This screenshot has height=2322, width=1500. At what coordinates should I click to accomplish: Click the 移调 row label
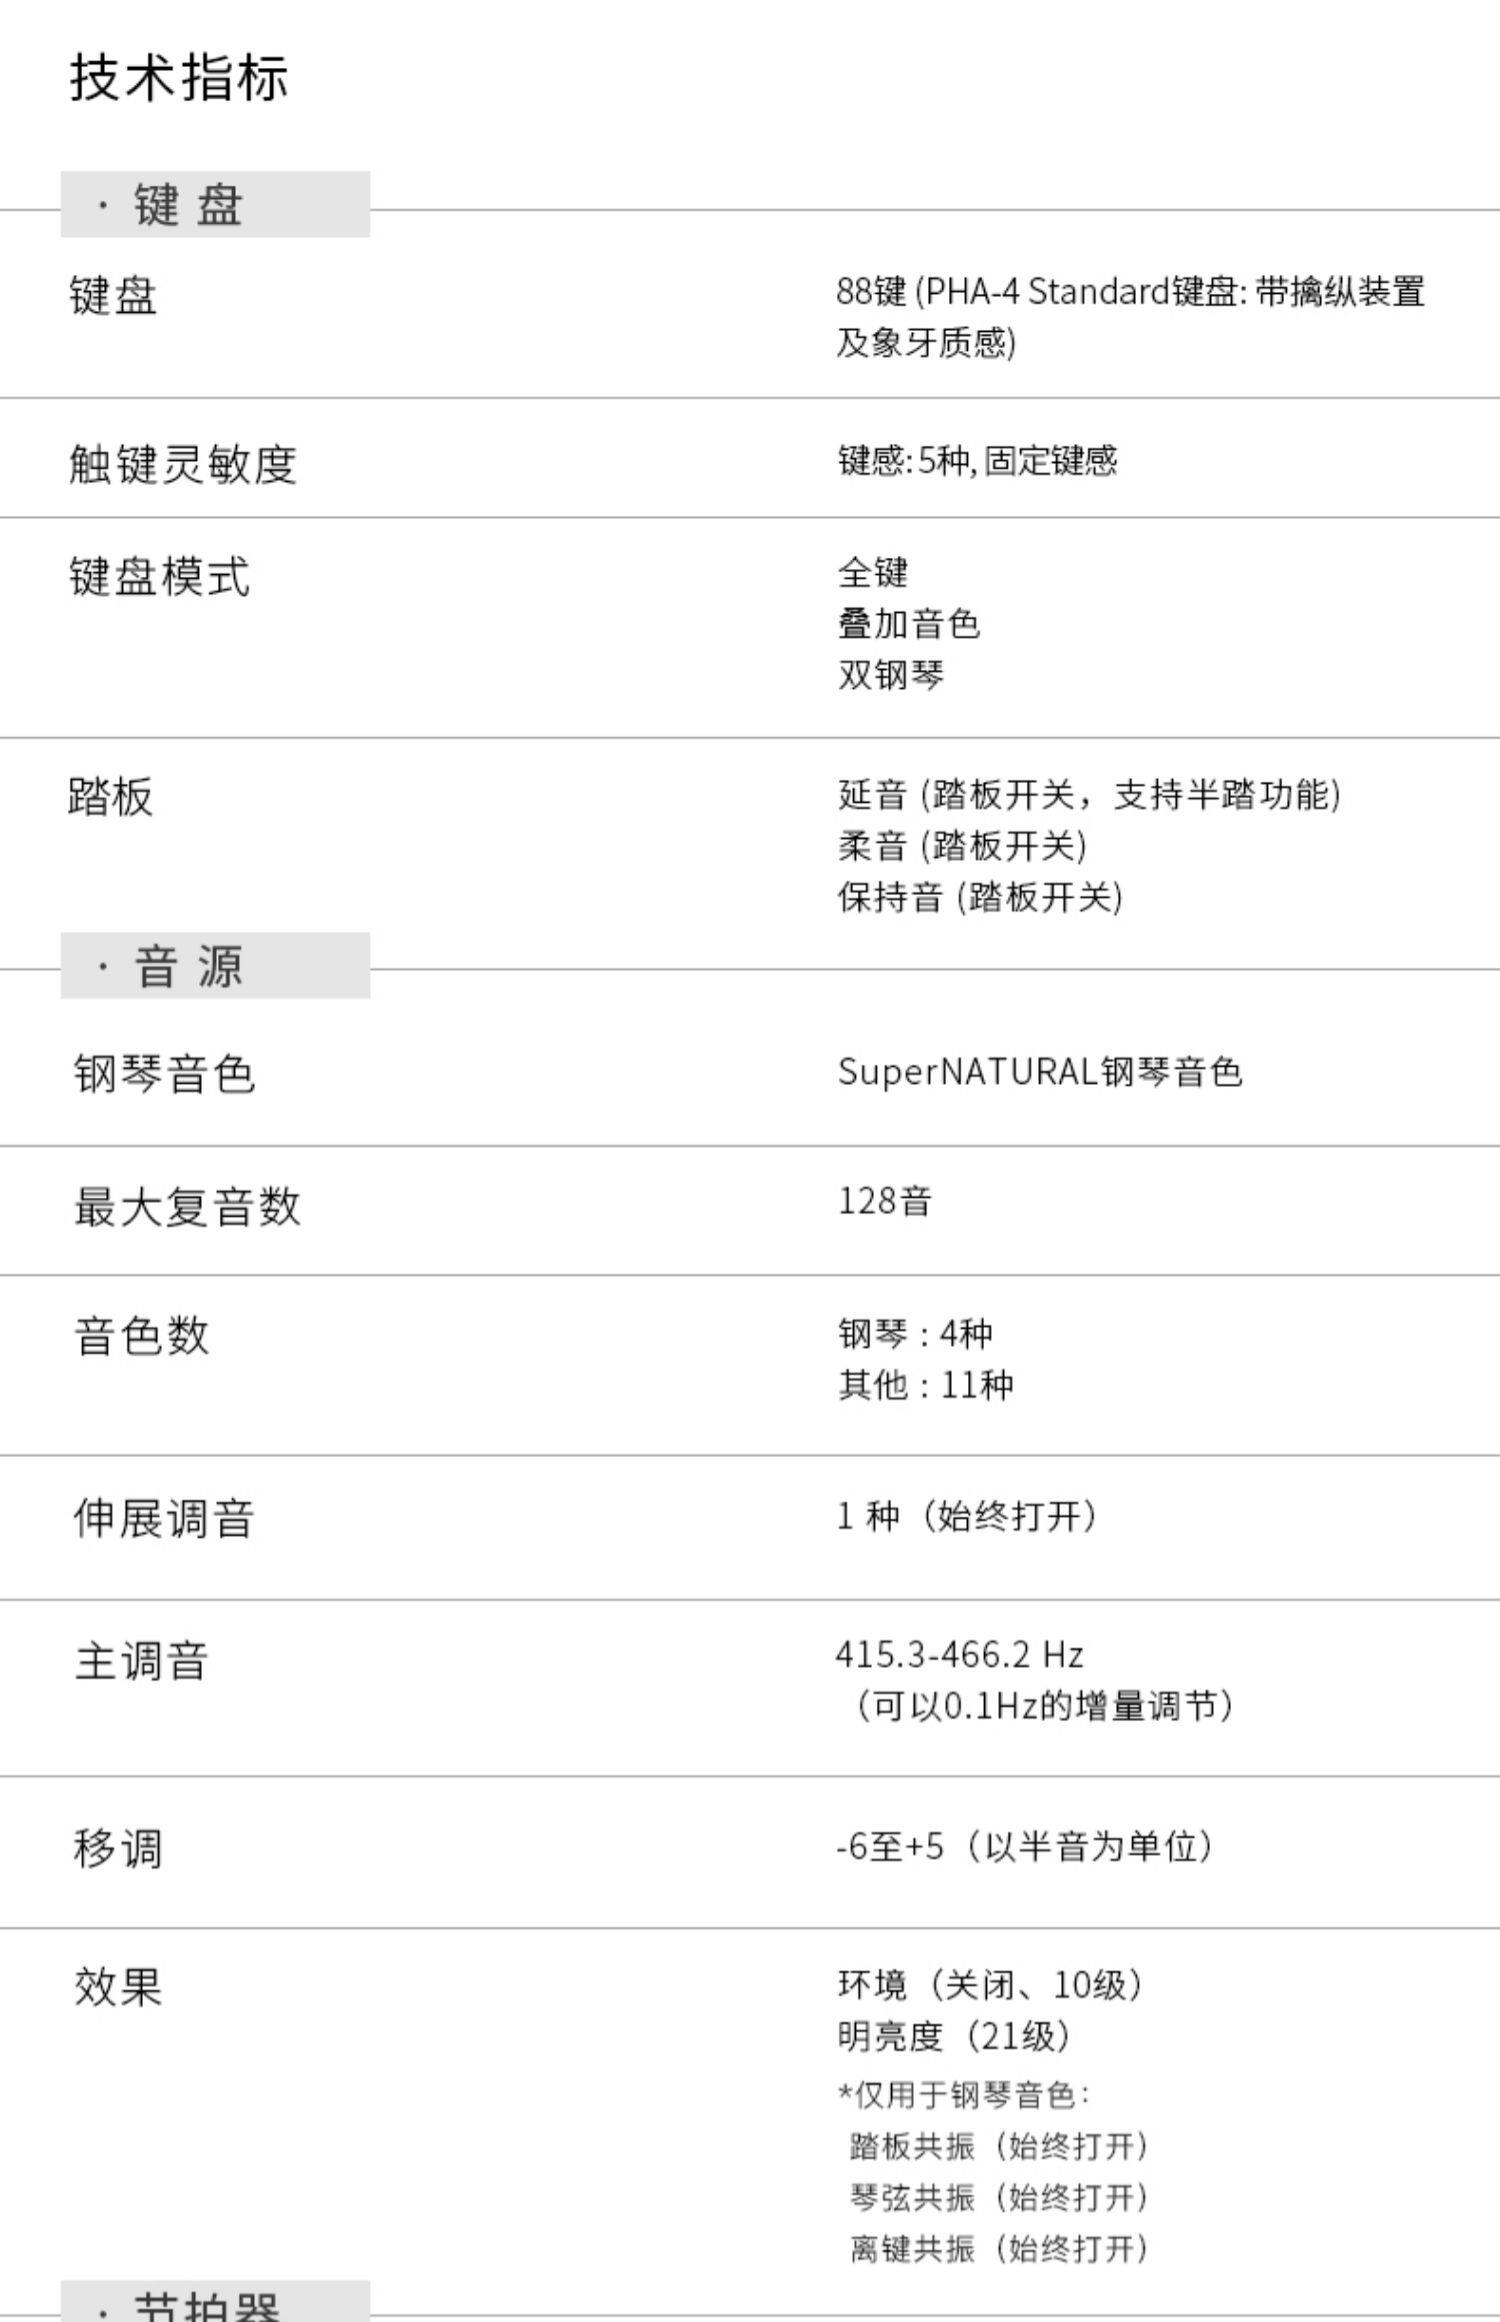pos(118,1848)
